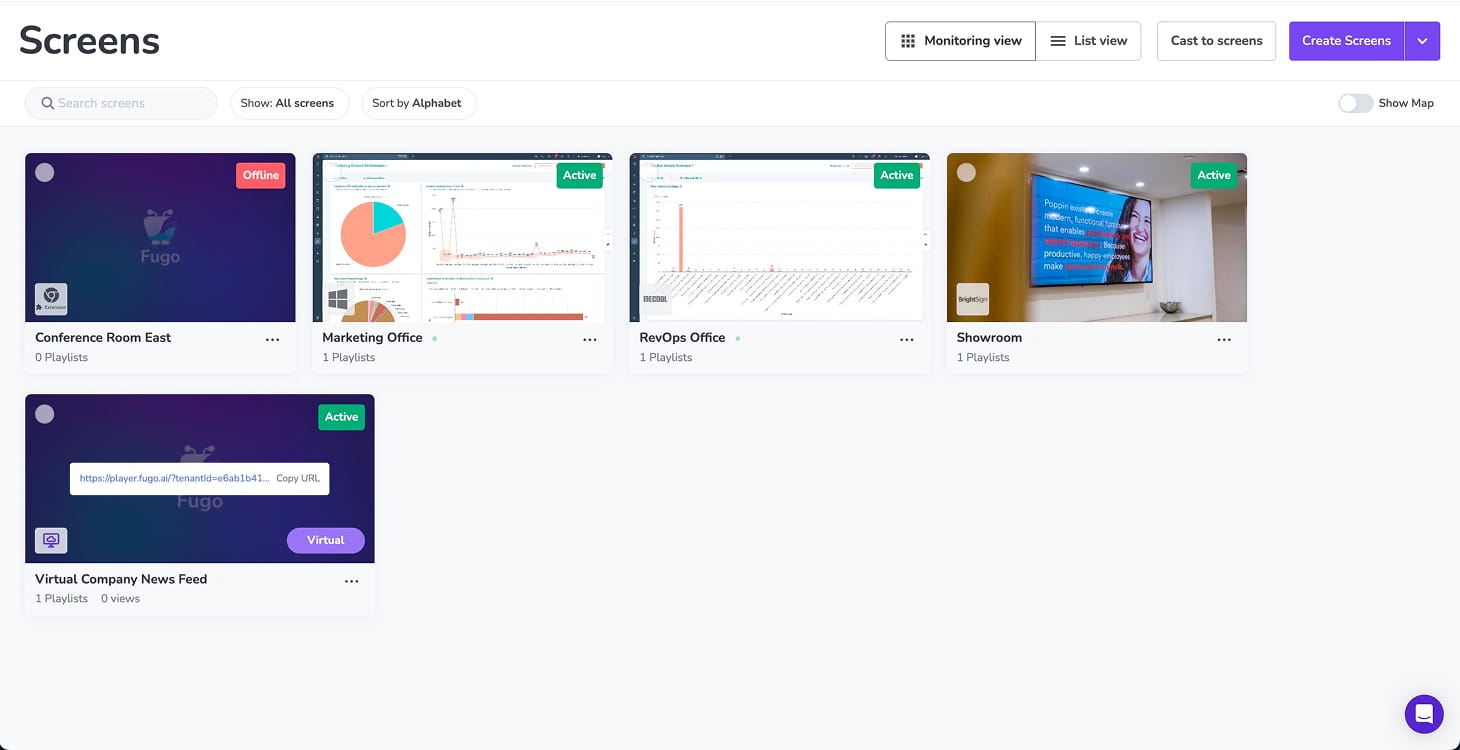Click the Windows icon on Marketing Office
This screenshot has width=1460, height=750.
click(x=338, y=300)
